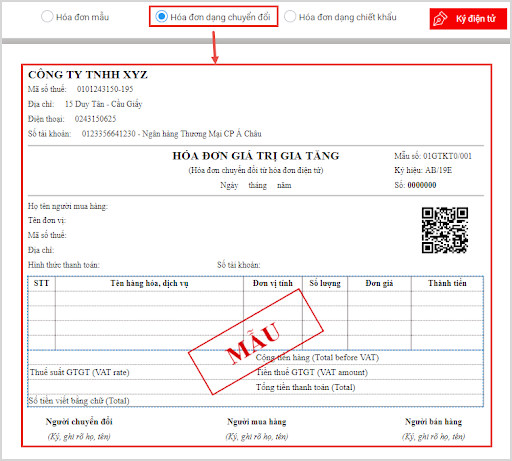Viewport: 512px width, 461px height.
Task: Select the 'Hóa đơn mẫu' radio button
Action: tap(47, 17)
